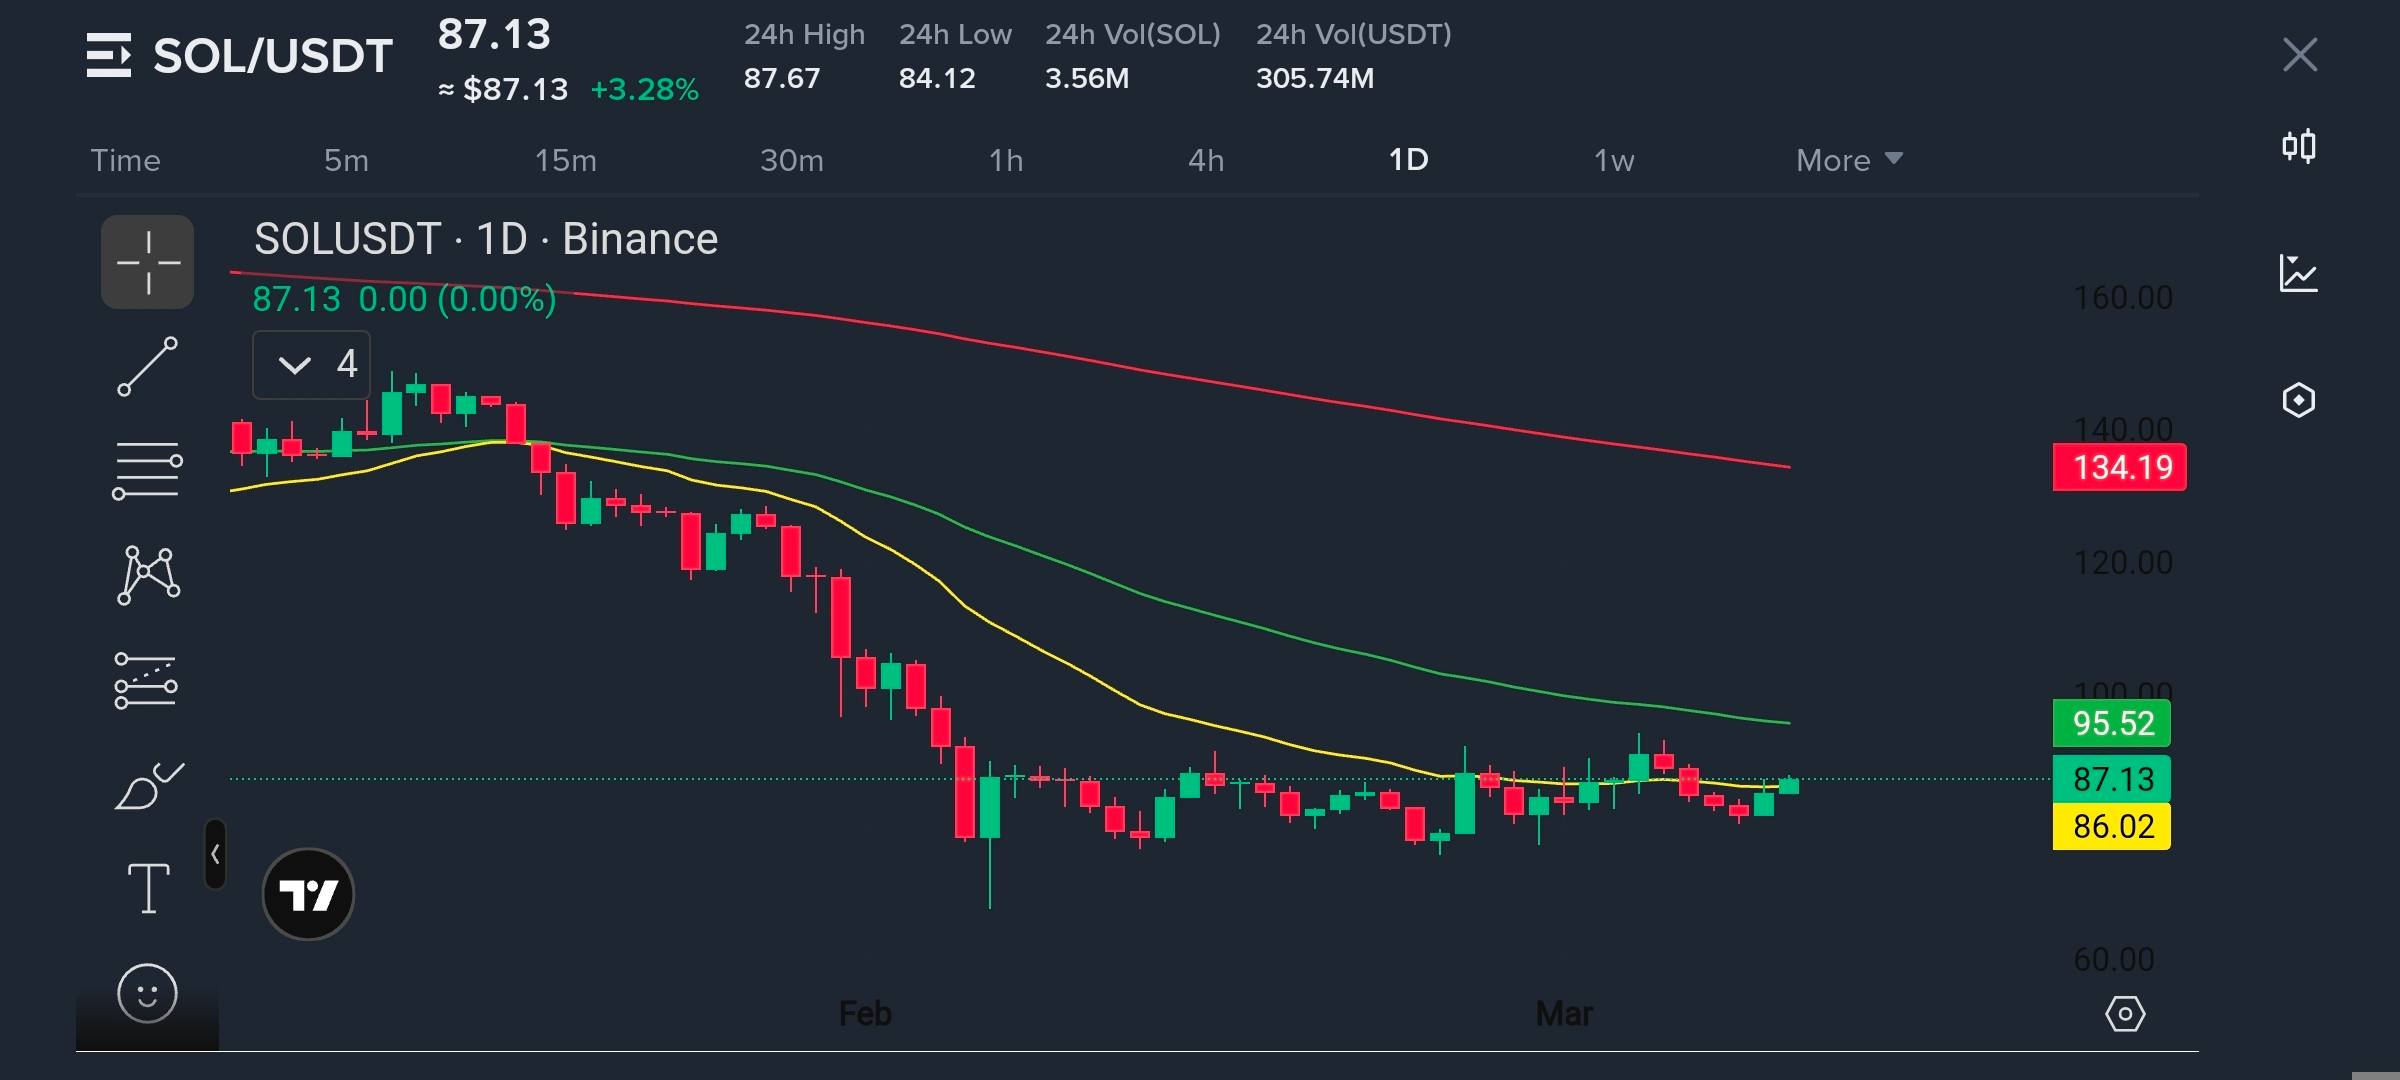Open the forecasting and measurement tools
Viewport: 2400px width, 1080px height.
pos(146,680)
